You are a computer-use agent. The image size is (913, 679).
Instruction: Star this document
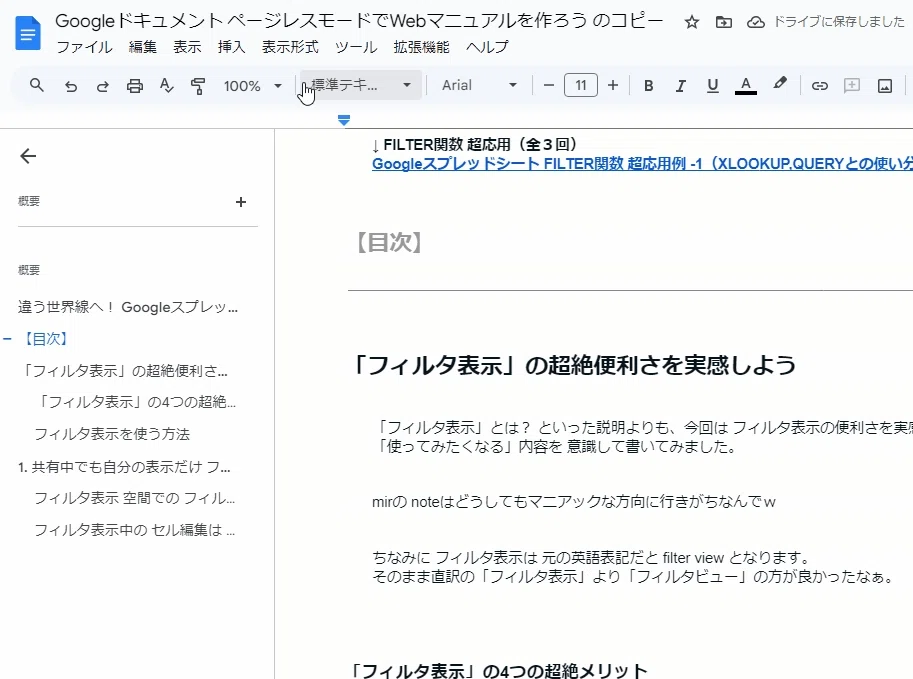click(x=691, y=22)
